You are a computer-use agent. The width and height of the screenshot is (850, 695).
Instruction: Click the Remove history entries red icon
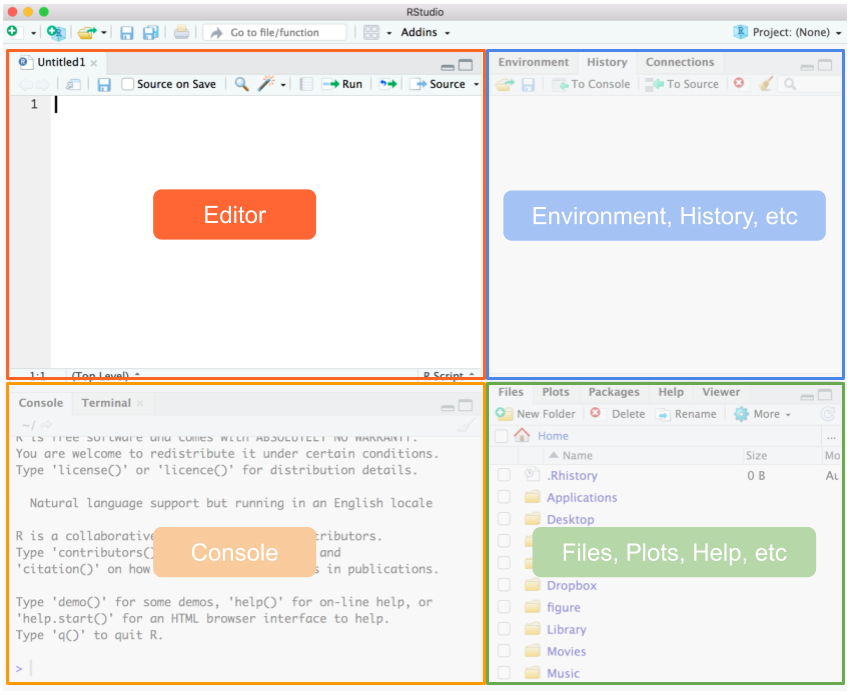pyautogui.click(x=739, y=83)
